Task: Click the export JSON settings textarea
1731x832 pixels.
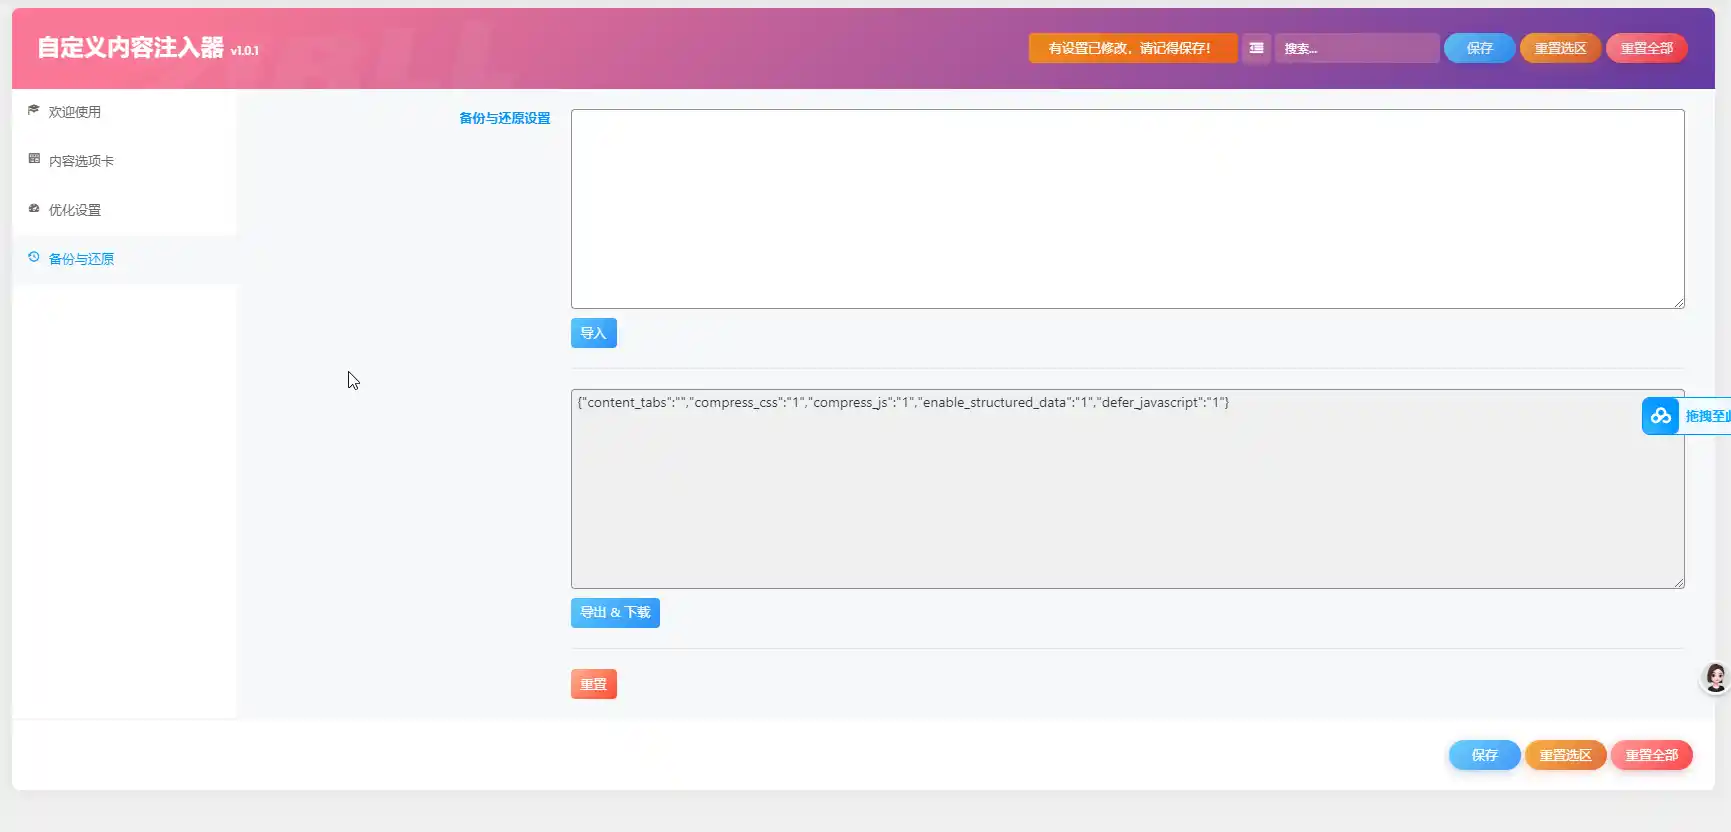Action: [1127, 488]
